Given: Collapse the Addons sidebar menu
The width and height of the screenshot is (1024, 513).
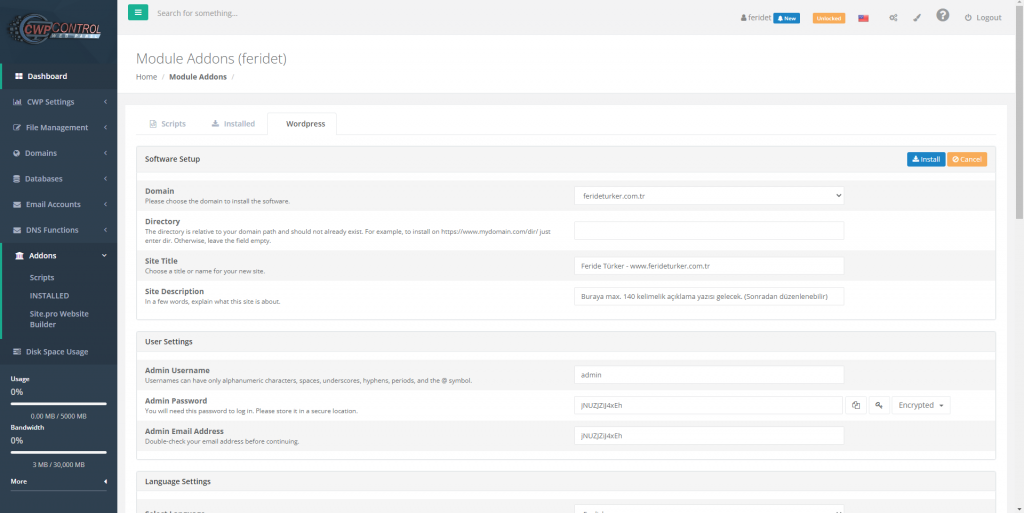Looking at the screenshot, I should 59,255.
